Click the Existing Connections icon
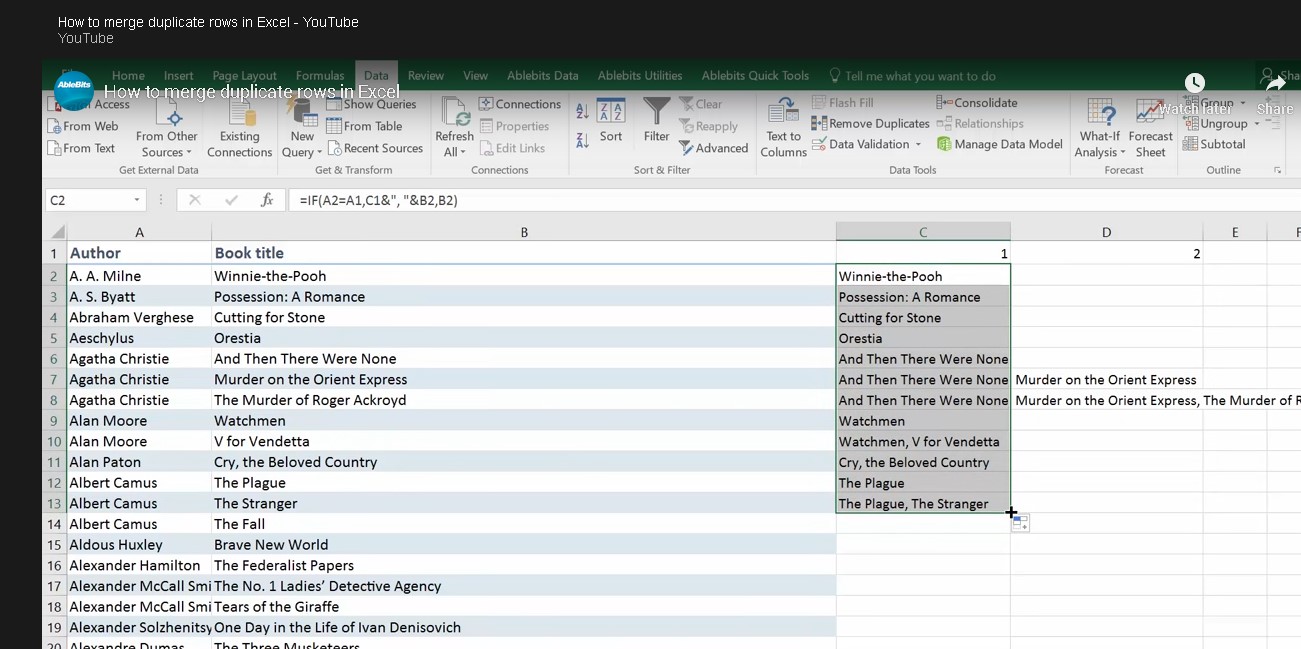The width and height of the screenshot is (1301, 649). (x=239, y=113)
